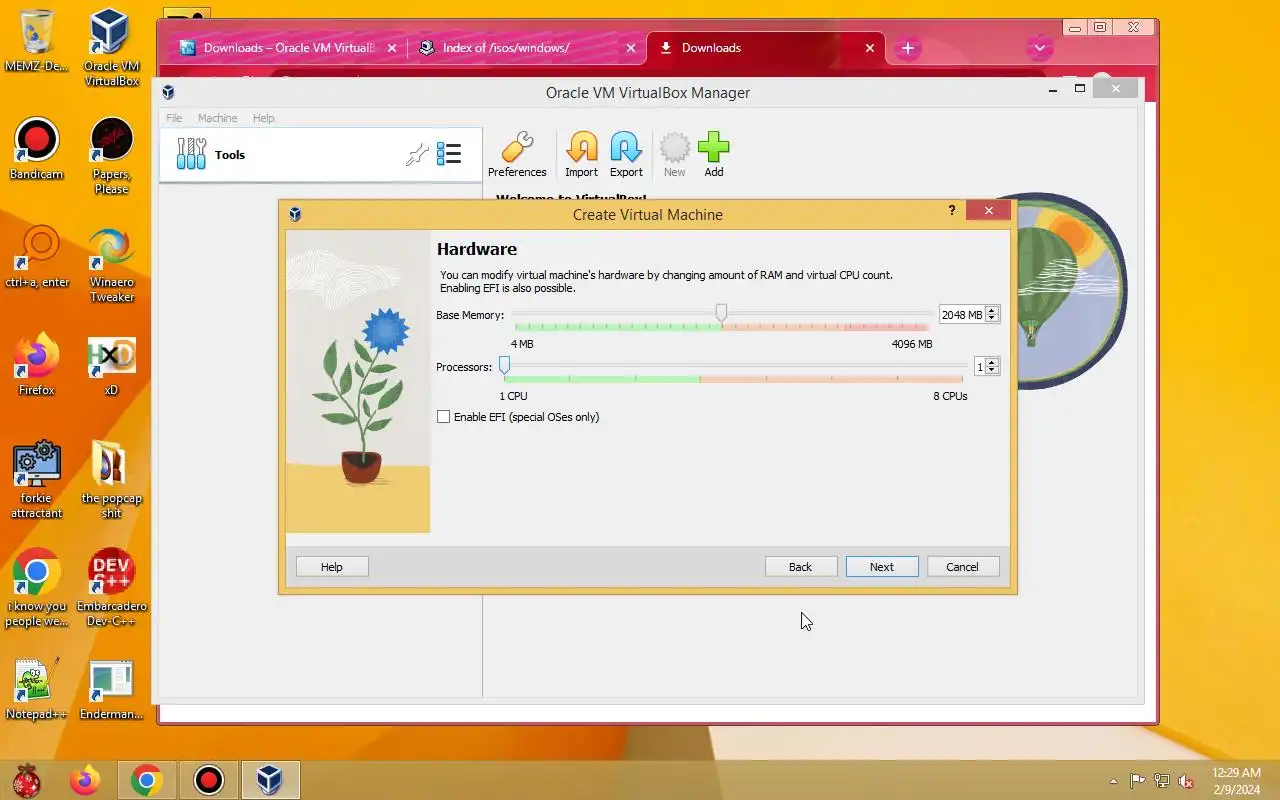
Task: Select the forkie attractant desktop icon
Action: 36,480
